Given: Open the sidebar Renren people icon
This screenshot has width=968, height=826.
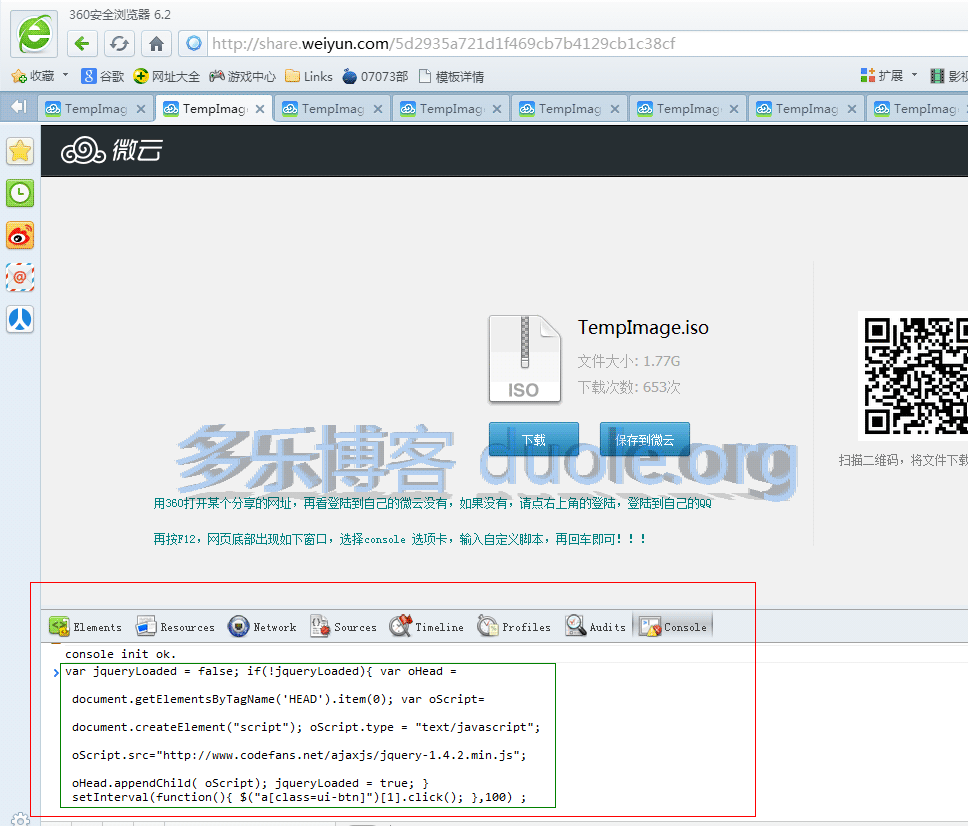Looking at the screenshot, I should point(20,320).
